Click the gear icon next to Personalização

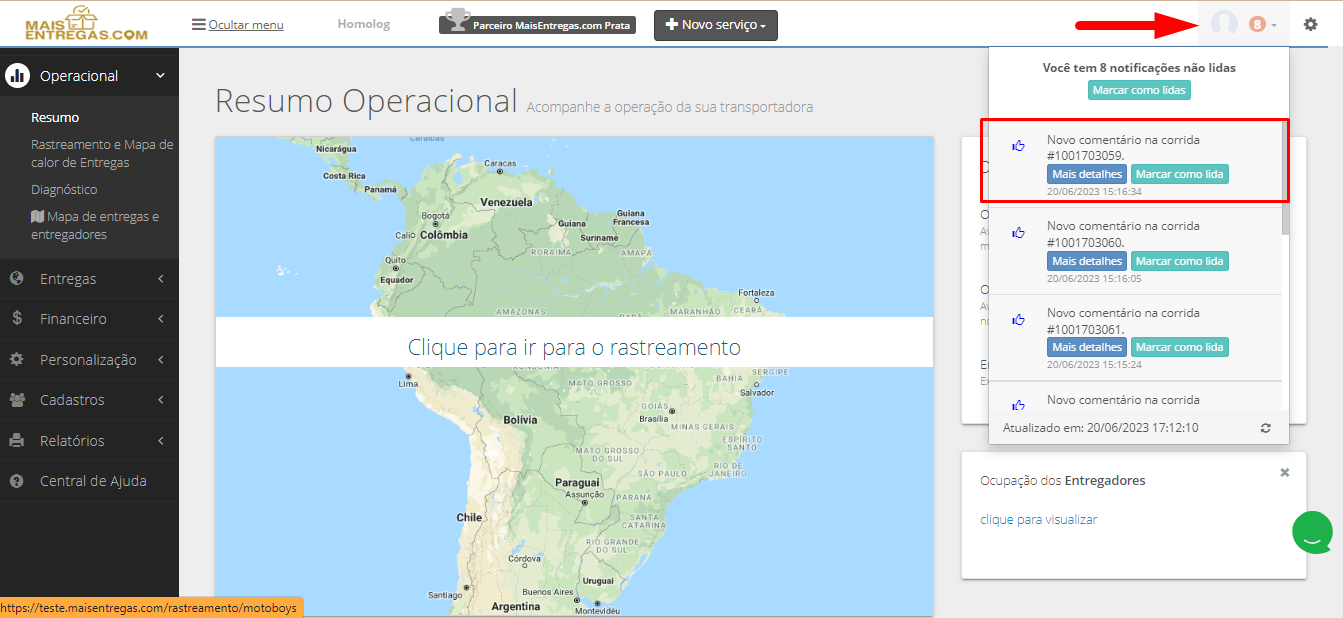coord(17,360)
